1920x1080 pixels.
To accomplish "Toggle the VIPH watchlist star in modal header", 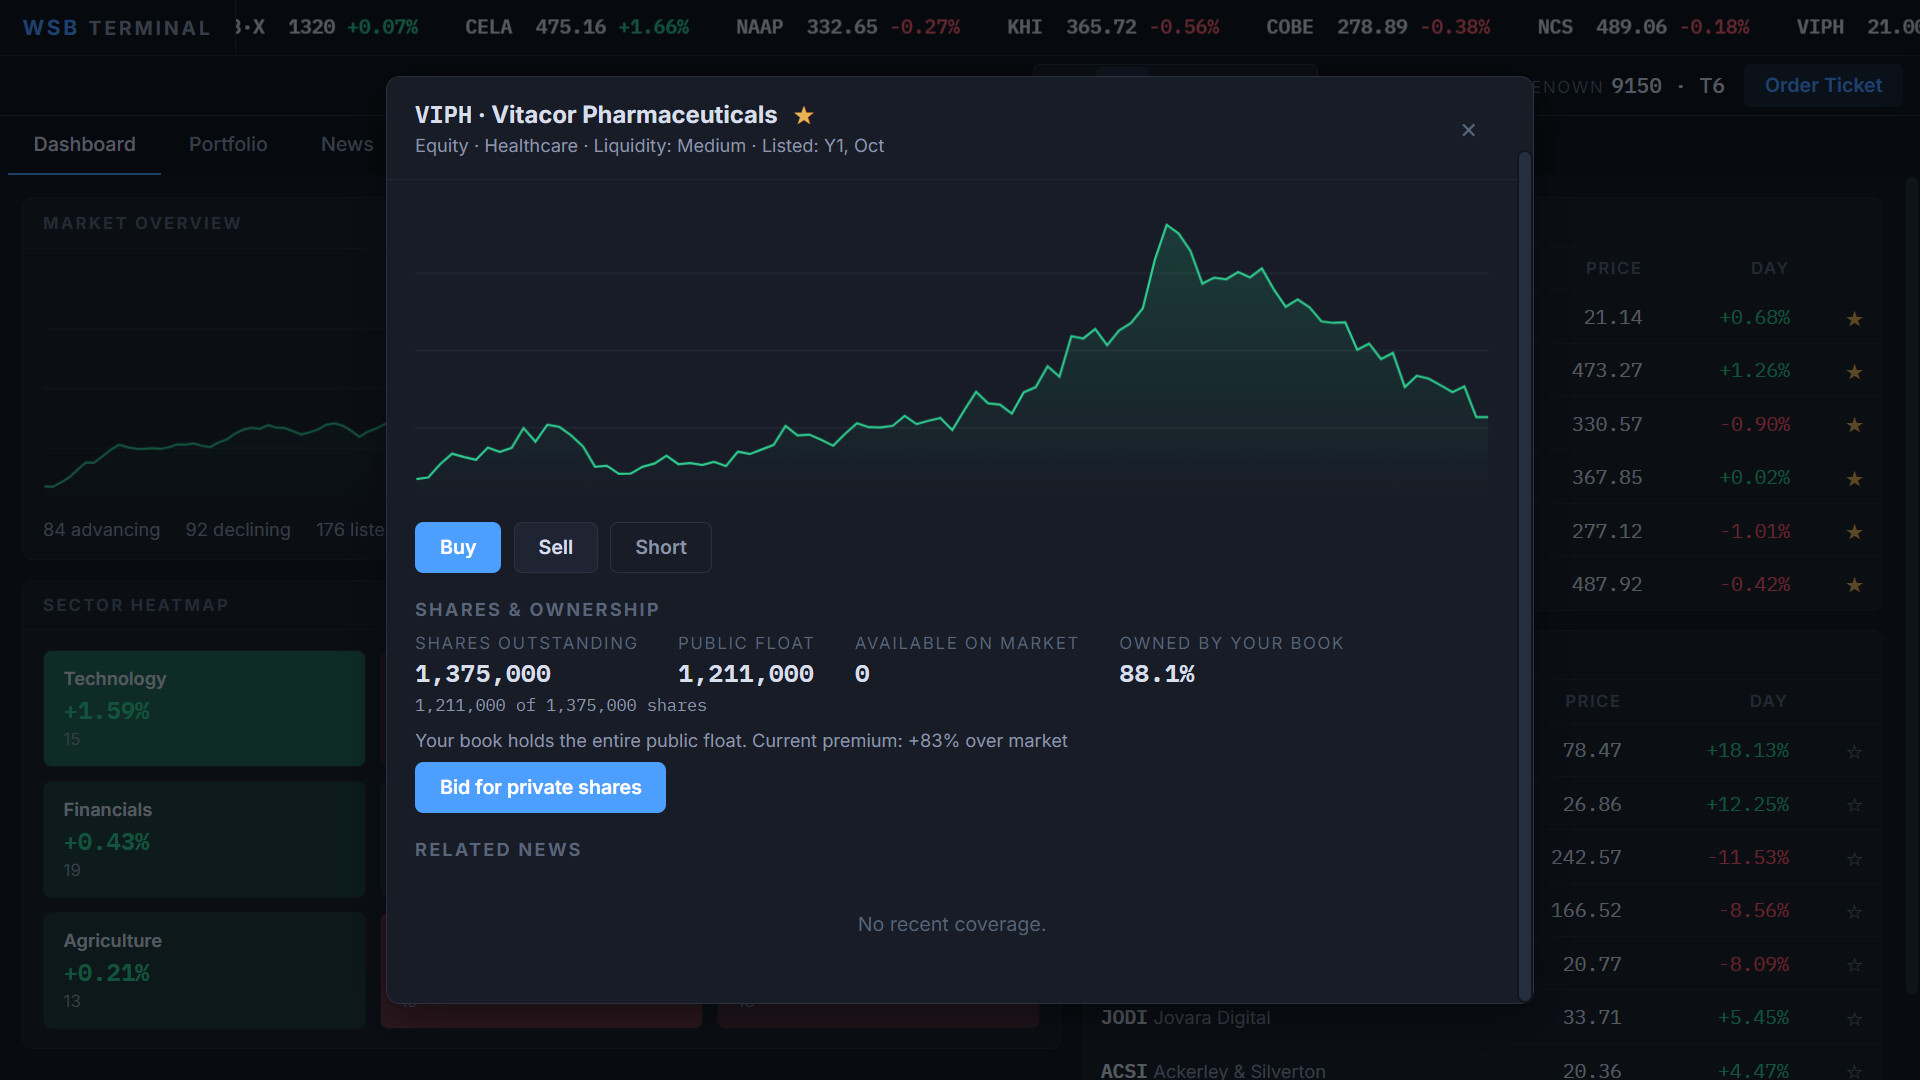I will click(x=803, y=116).
